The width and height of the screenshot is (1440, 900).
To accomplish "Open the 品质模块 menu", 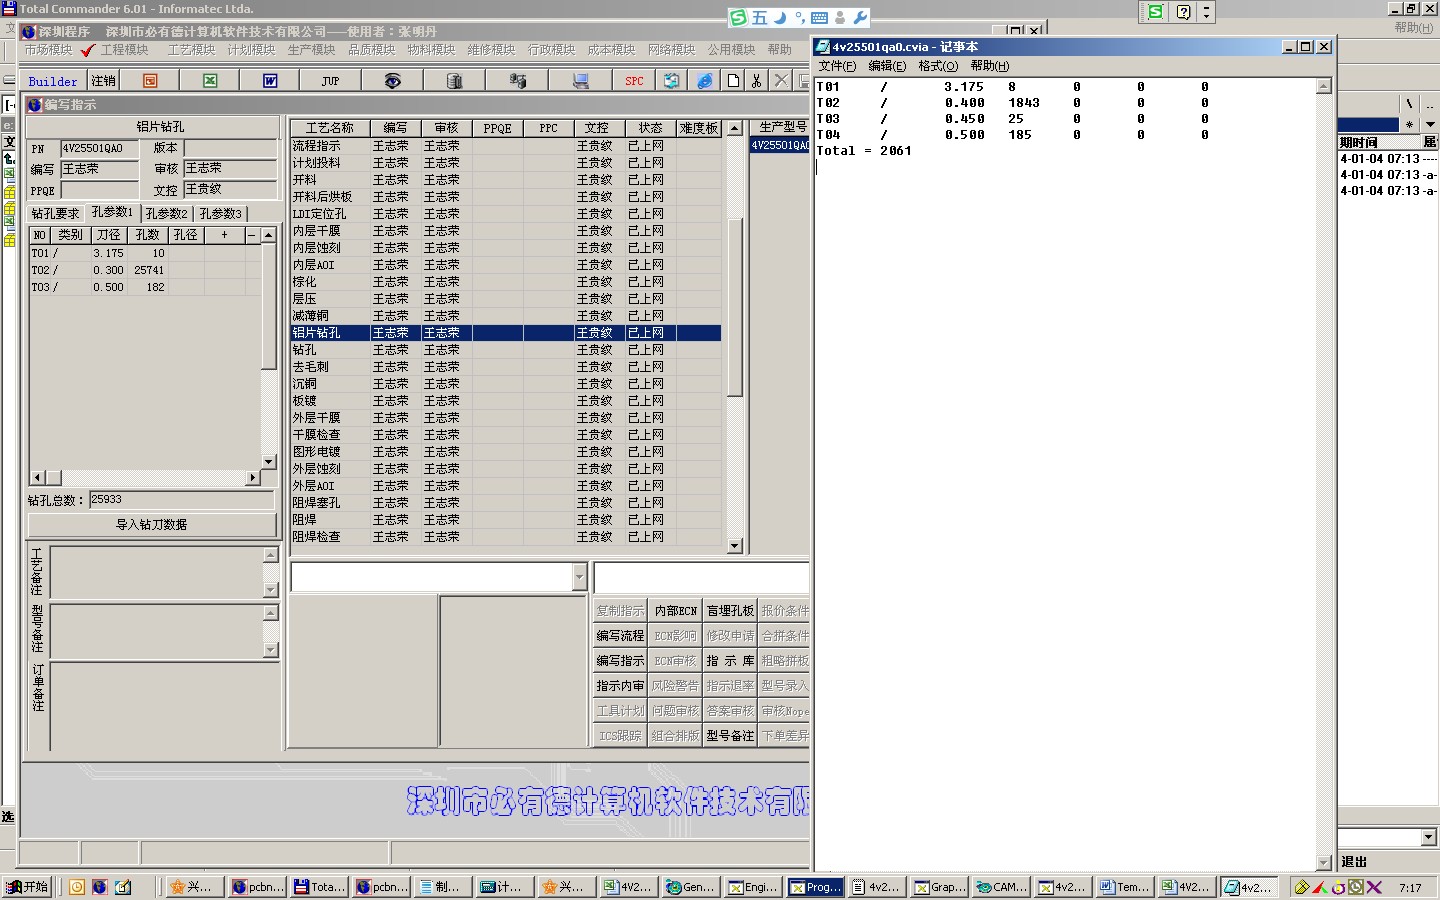I will 371,50.
